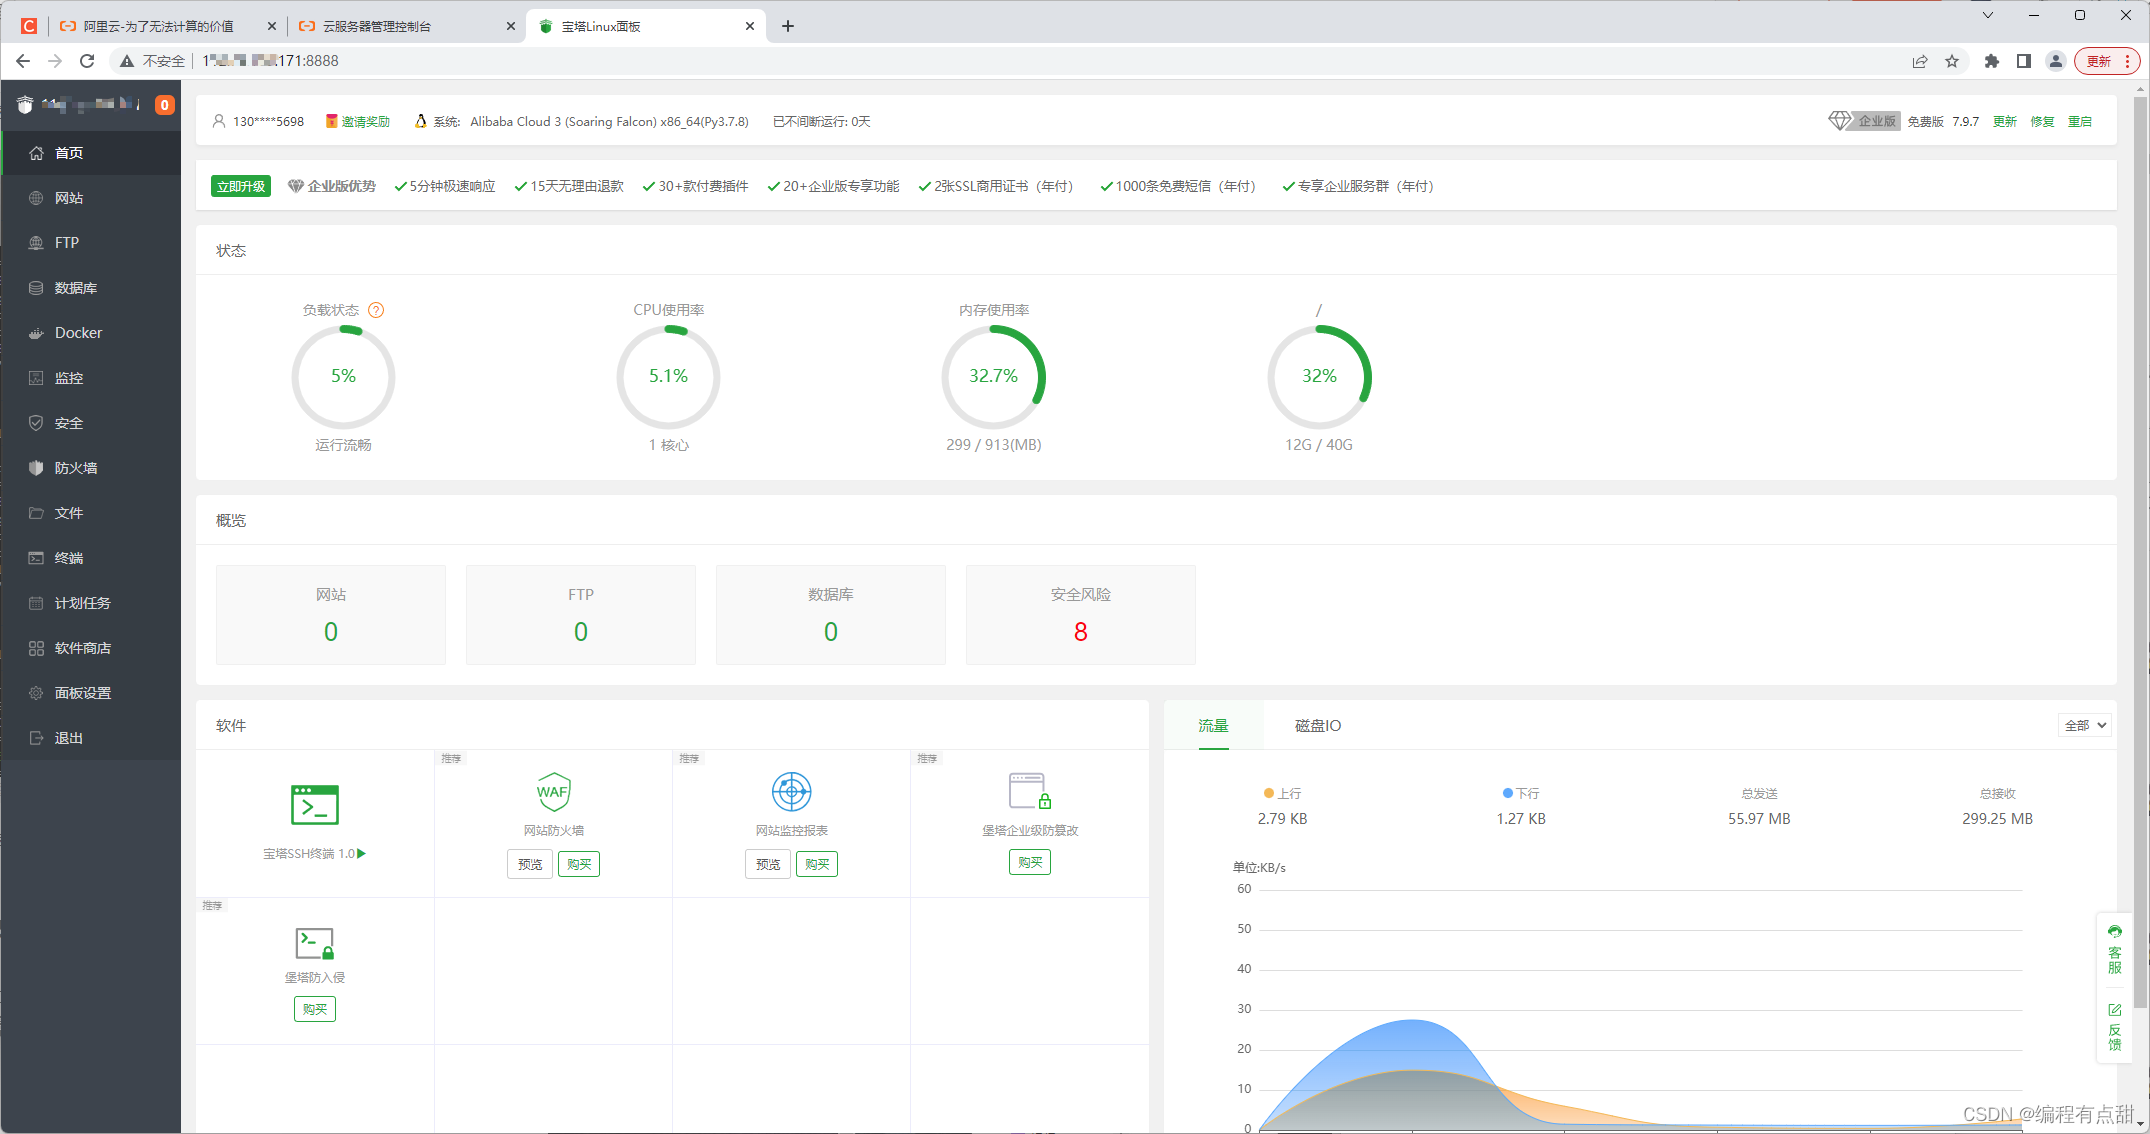Click the 网站监控报表 target icon
Screen dimensions: 2150x1134
coord(791,792)
